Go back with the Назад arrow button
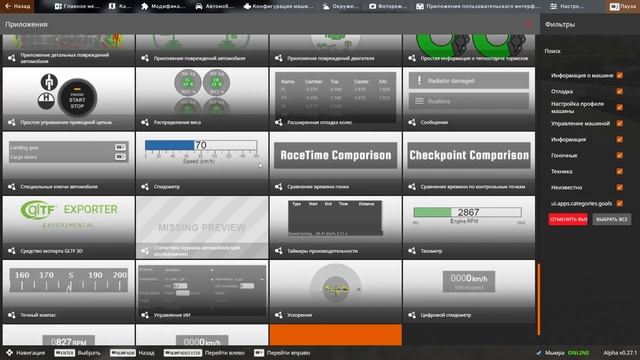Viewport: 640px width, 360px height. click(18, 6)
